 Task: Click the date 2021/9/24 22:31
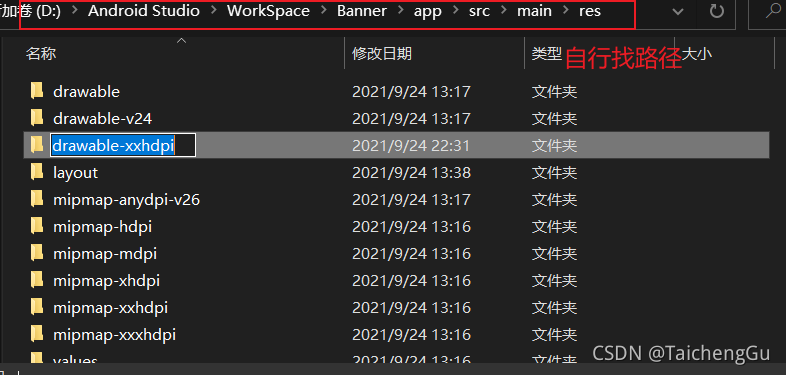pos(411,145)
